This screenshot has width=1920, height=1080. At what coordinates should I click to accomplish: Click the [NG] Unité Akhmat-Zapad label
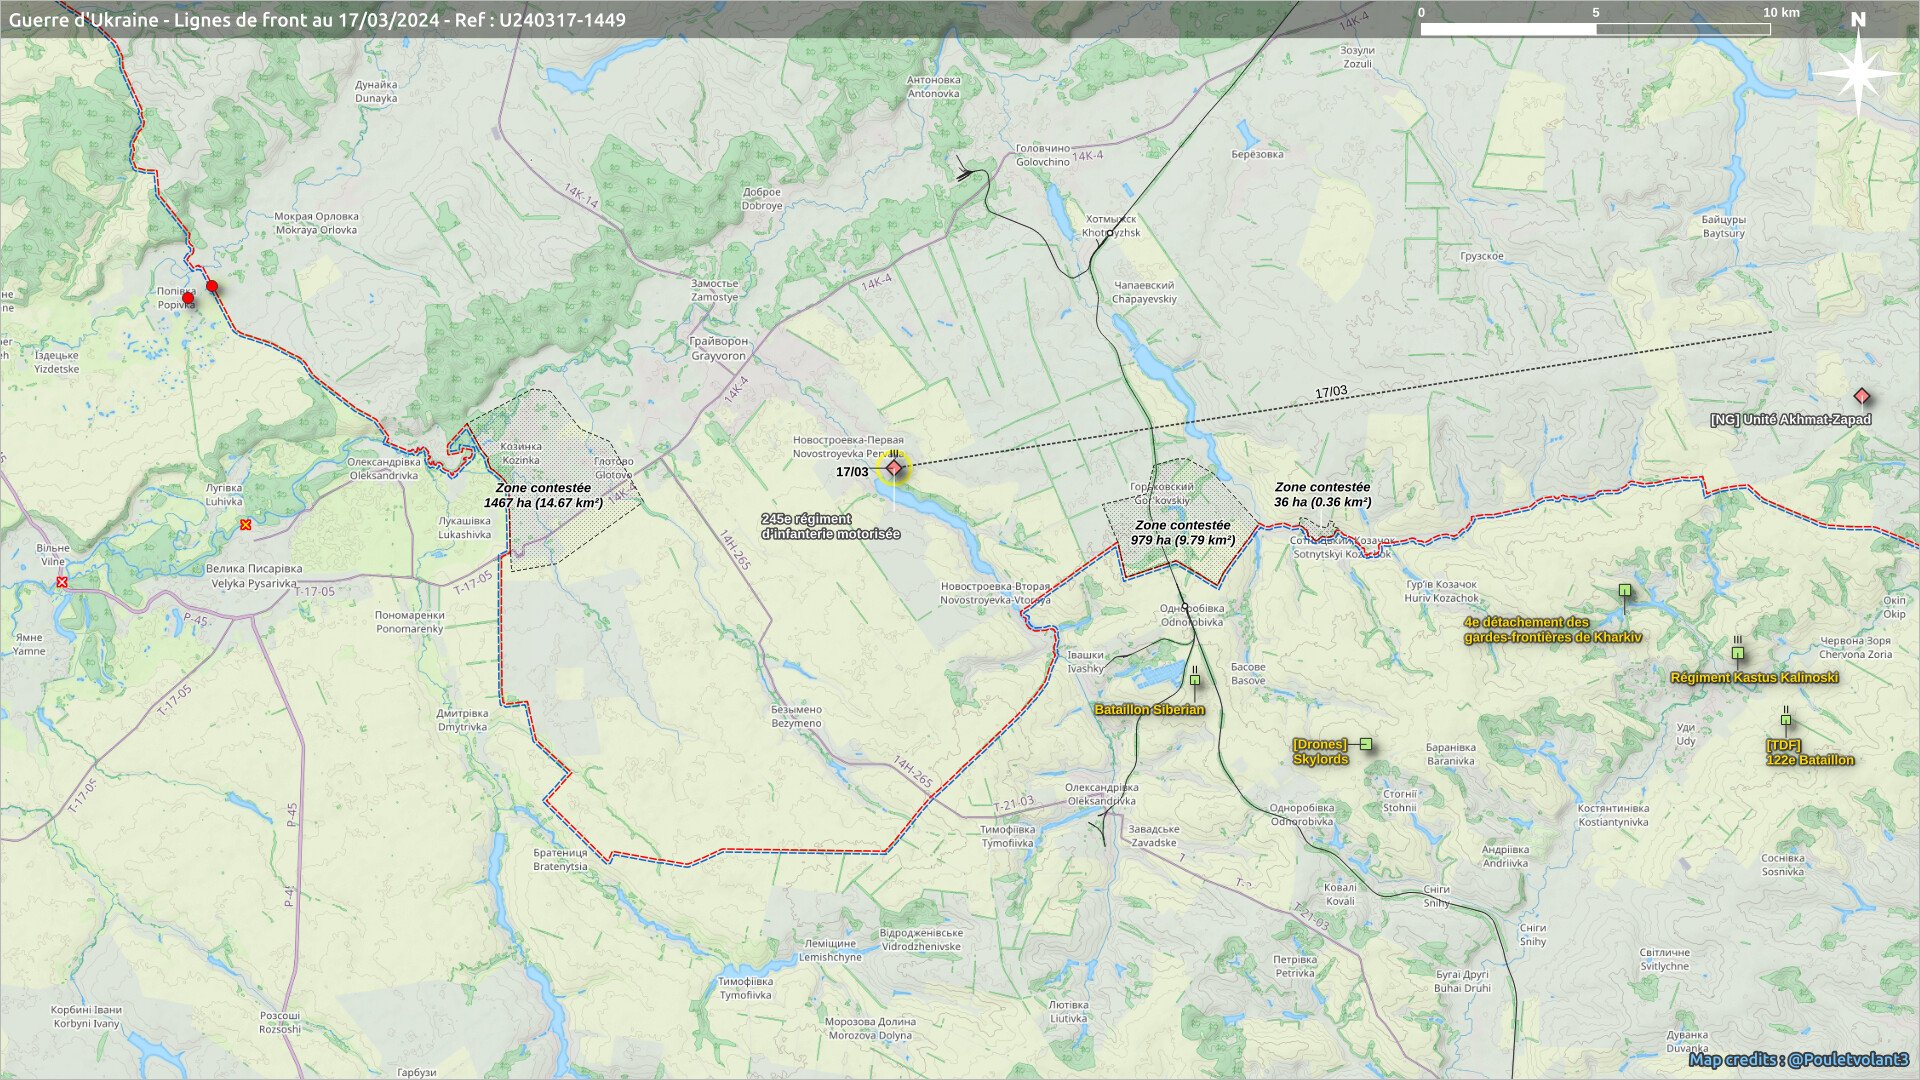pyautogui.click(x=1790, y=420)
